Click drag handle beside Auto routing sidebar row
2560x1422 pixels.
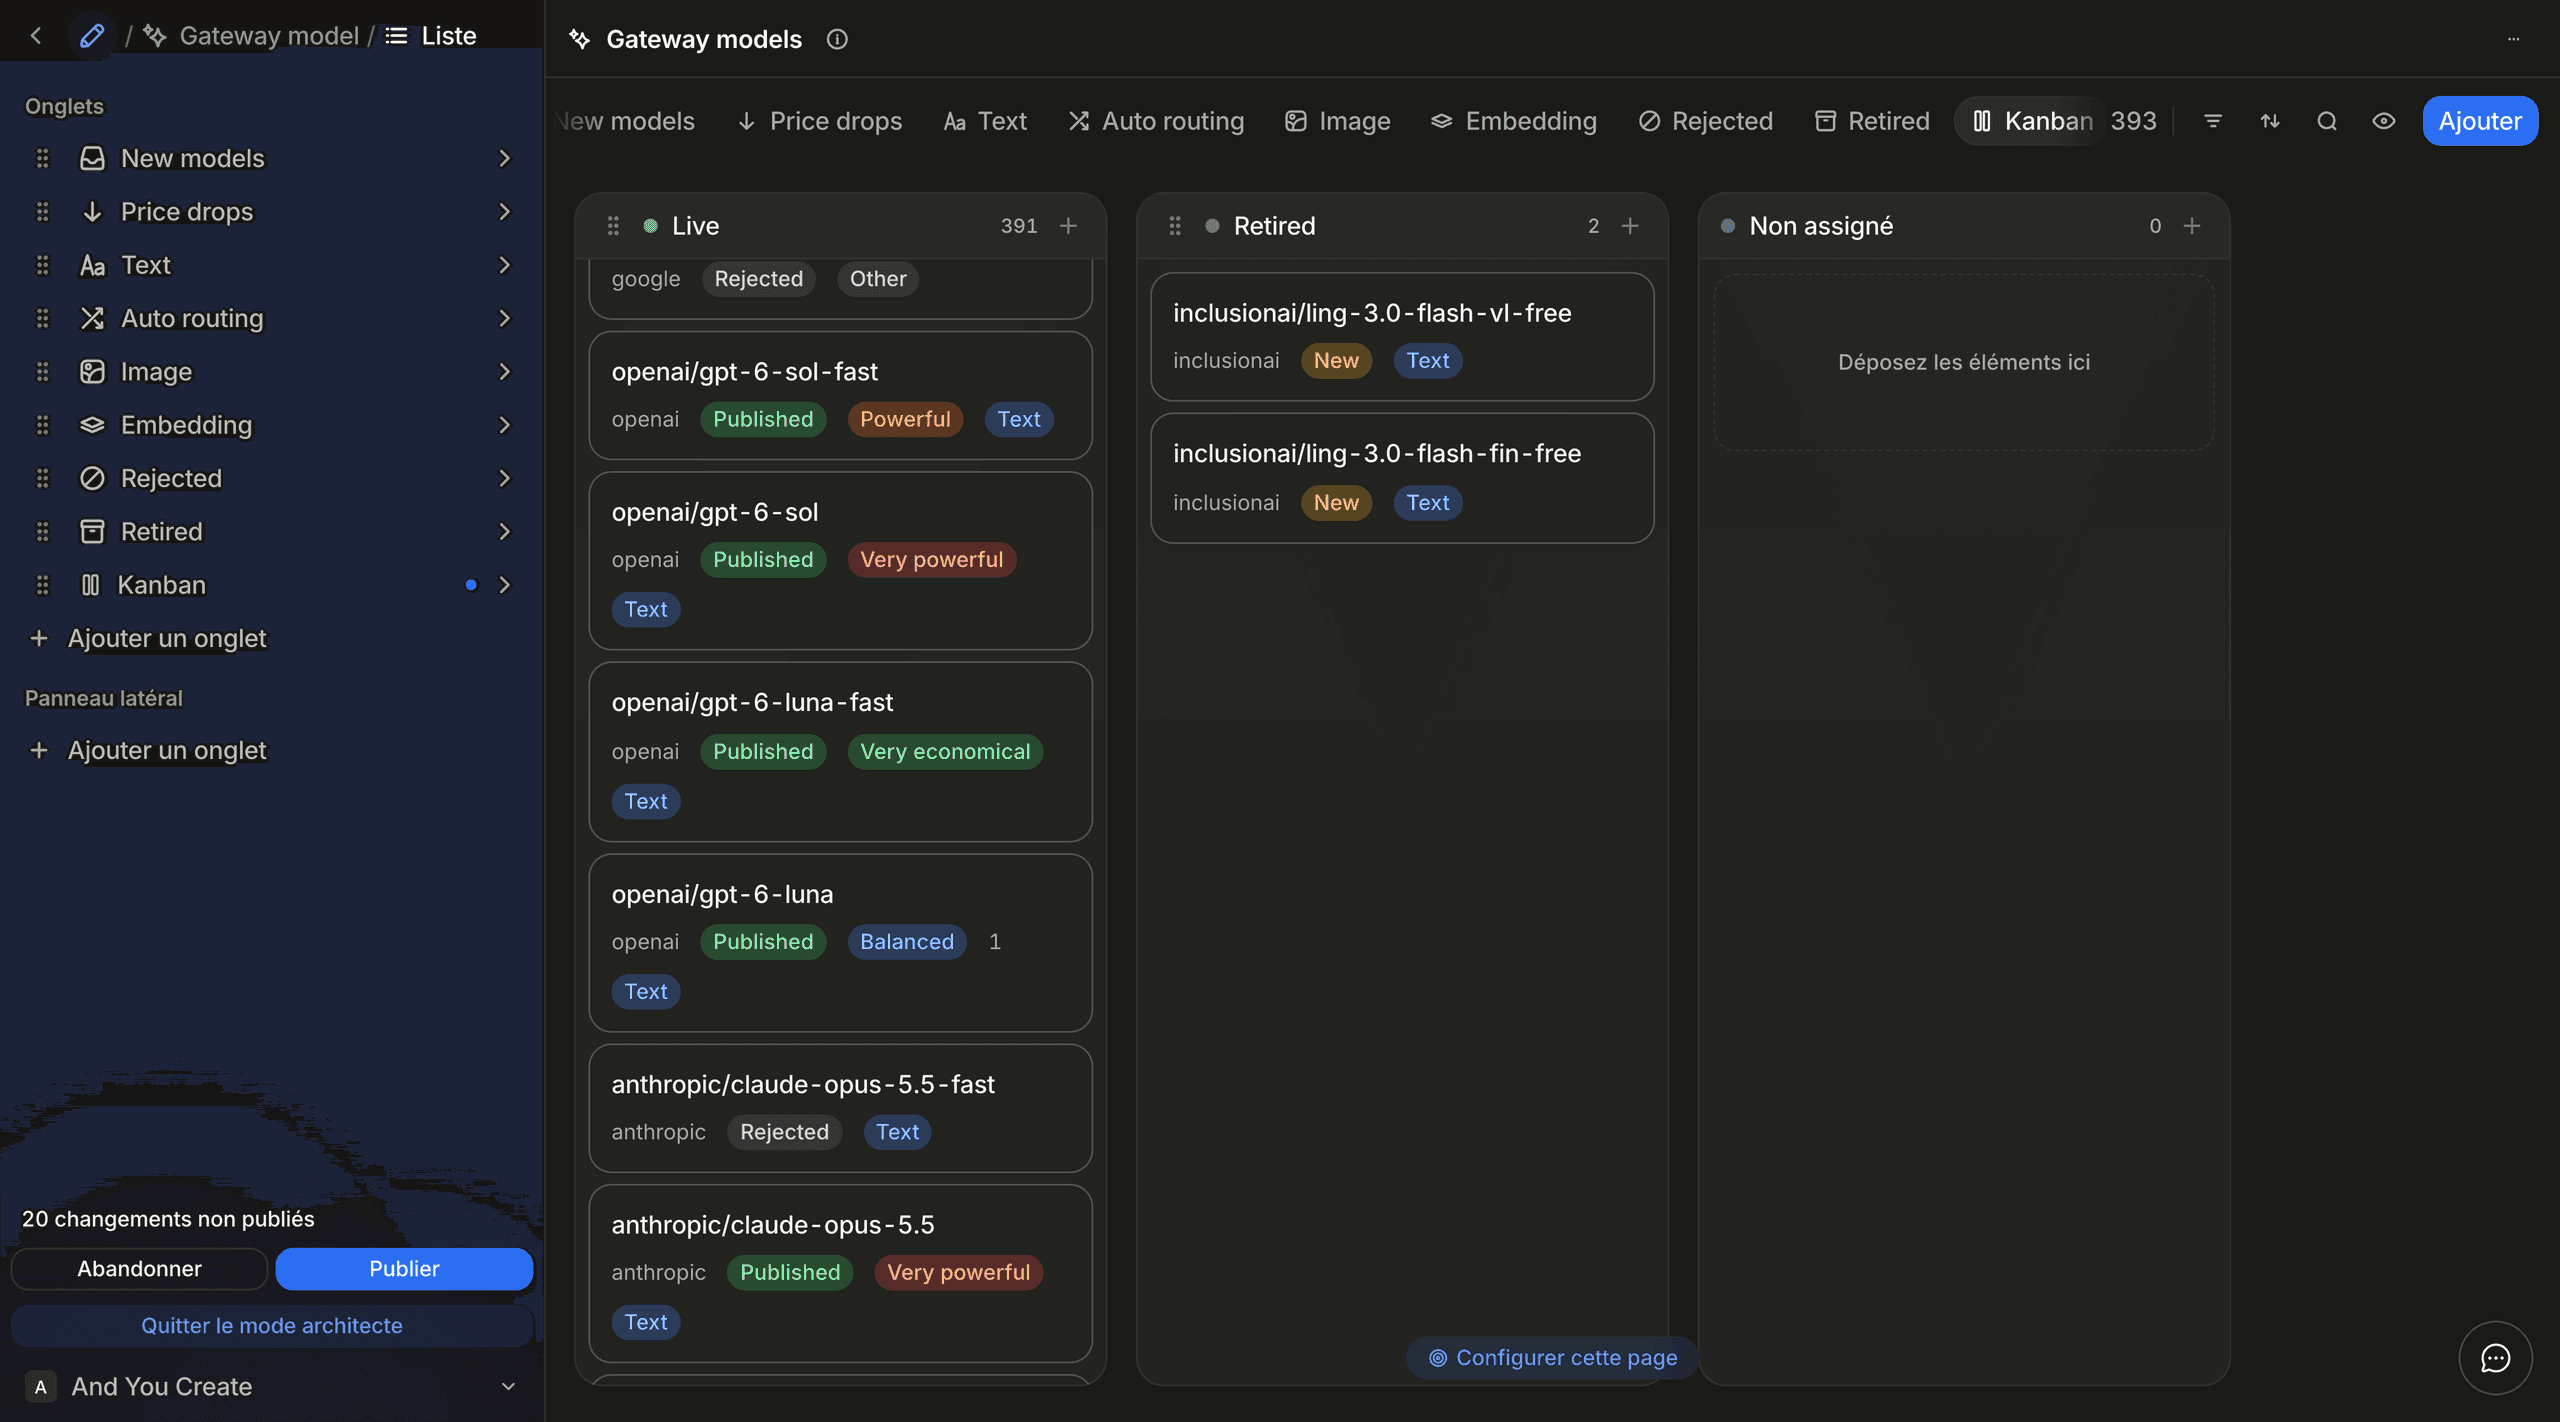[x=42, y=318]
